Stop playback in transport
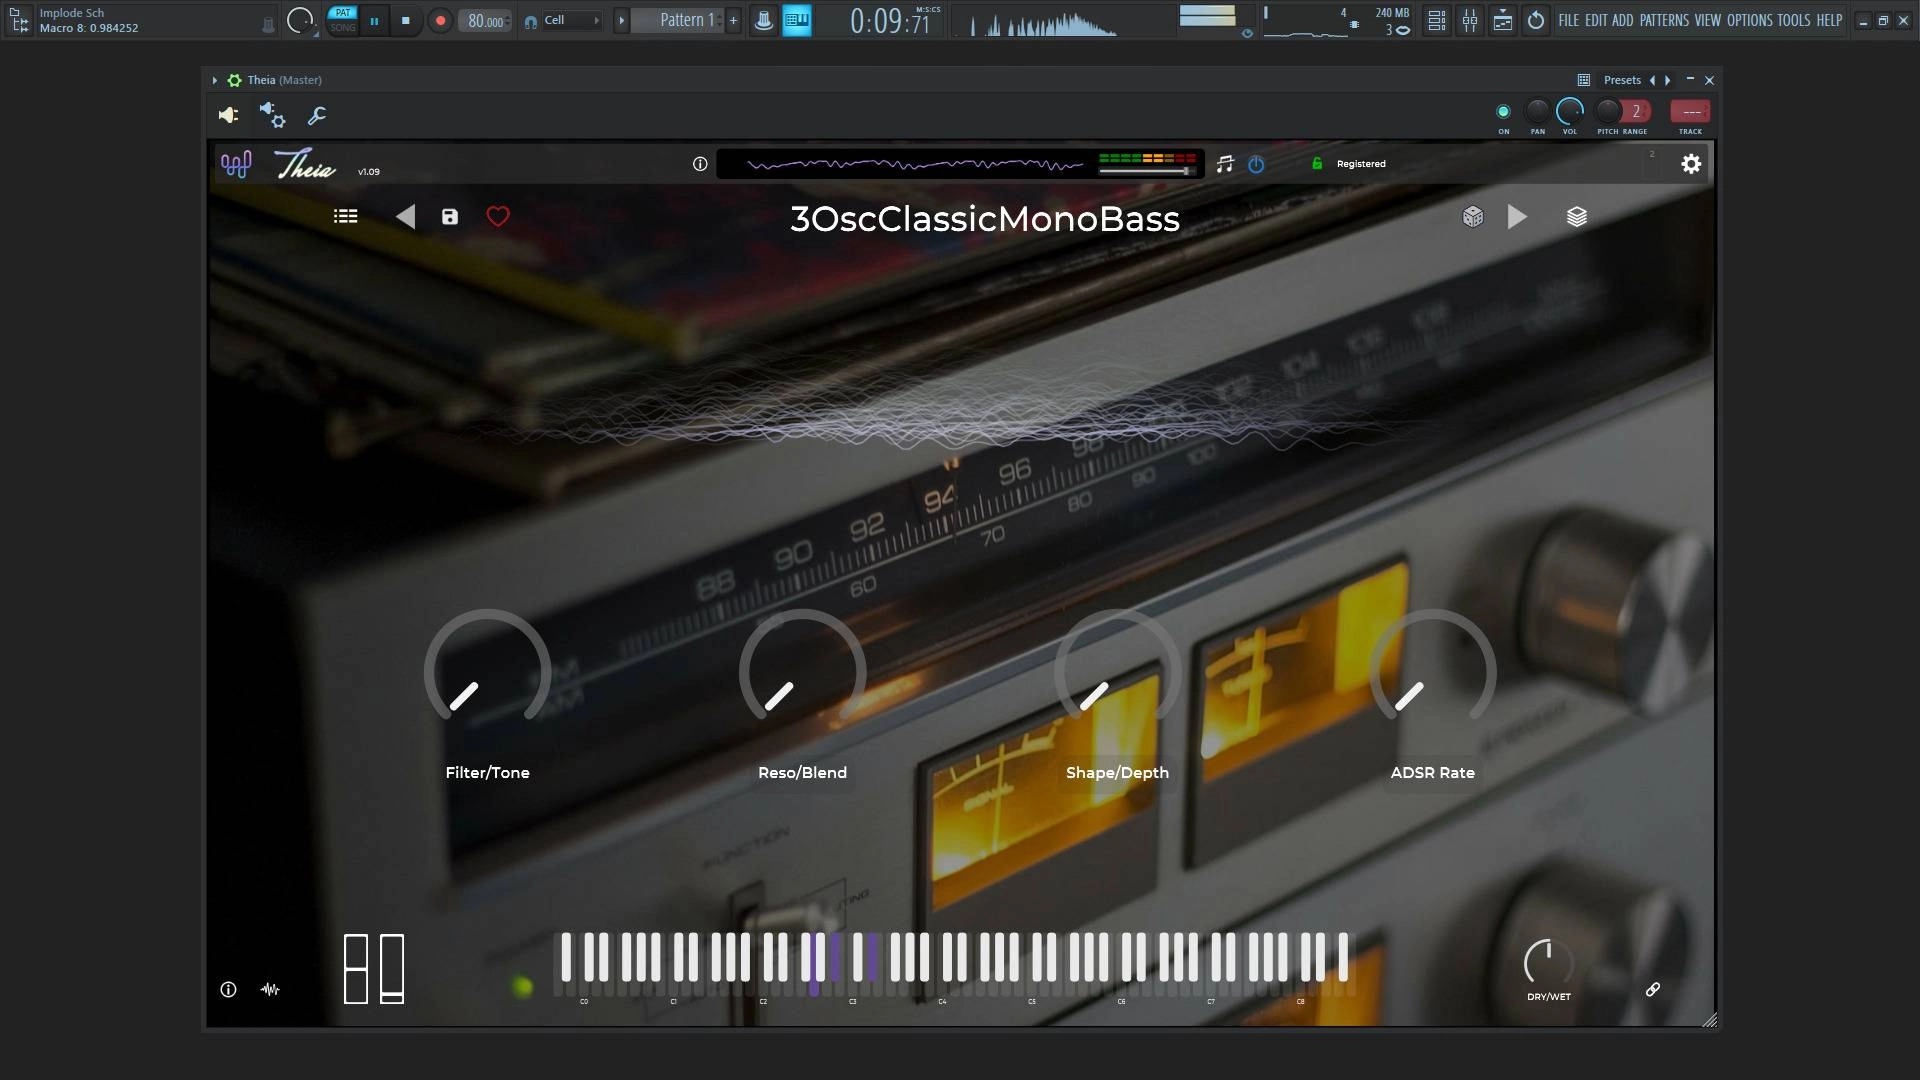 coord(405,20)
